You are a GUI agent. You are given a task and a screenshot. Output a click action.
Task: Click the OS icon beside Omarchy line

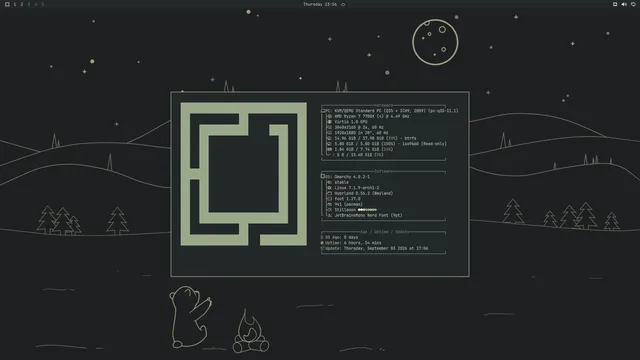pyautogui.click(x=323, y=176)
